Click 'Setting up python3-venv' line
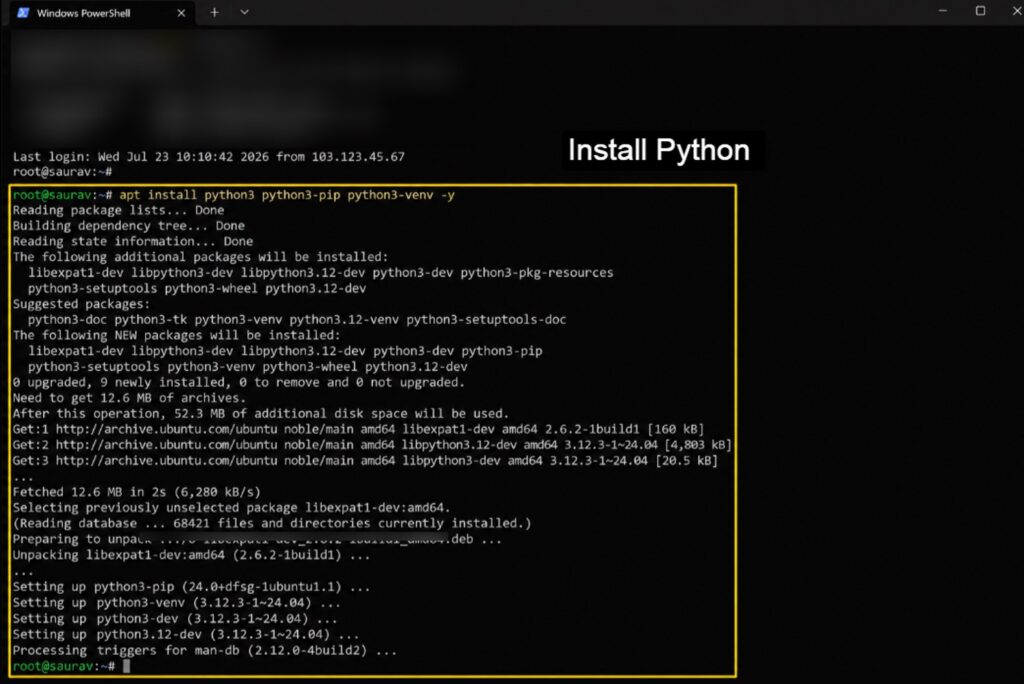Screen dimensions: 1024x684 pos(176,603)
